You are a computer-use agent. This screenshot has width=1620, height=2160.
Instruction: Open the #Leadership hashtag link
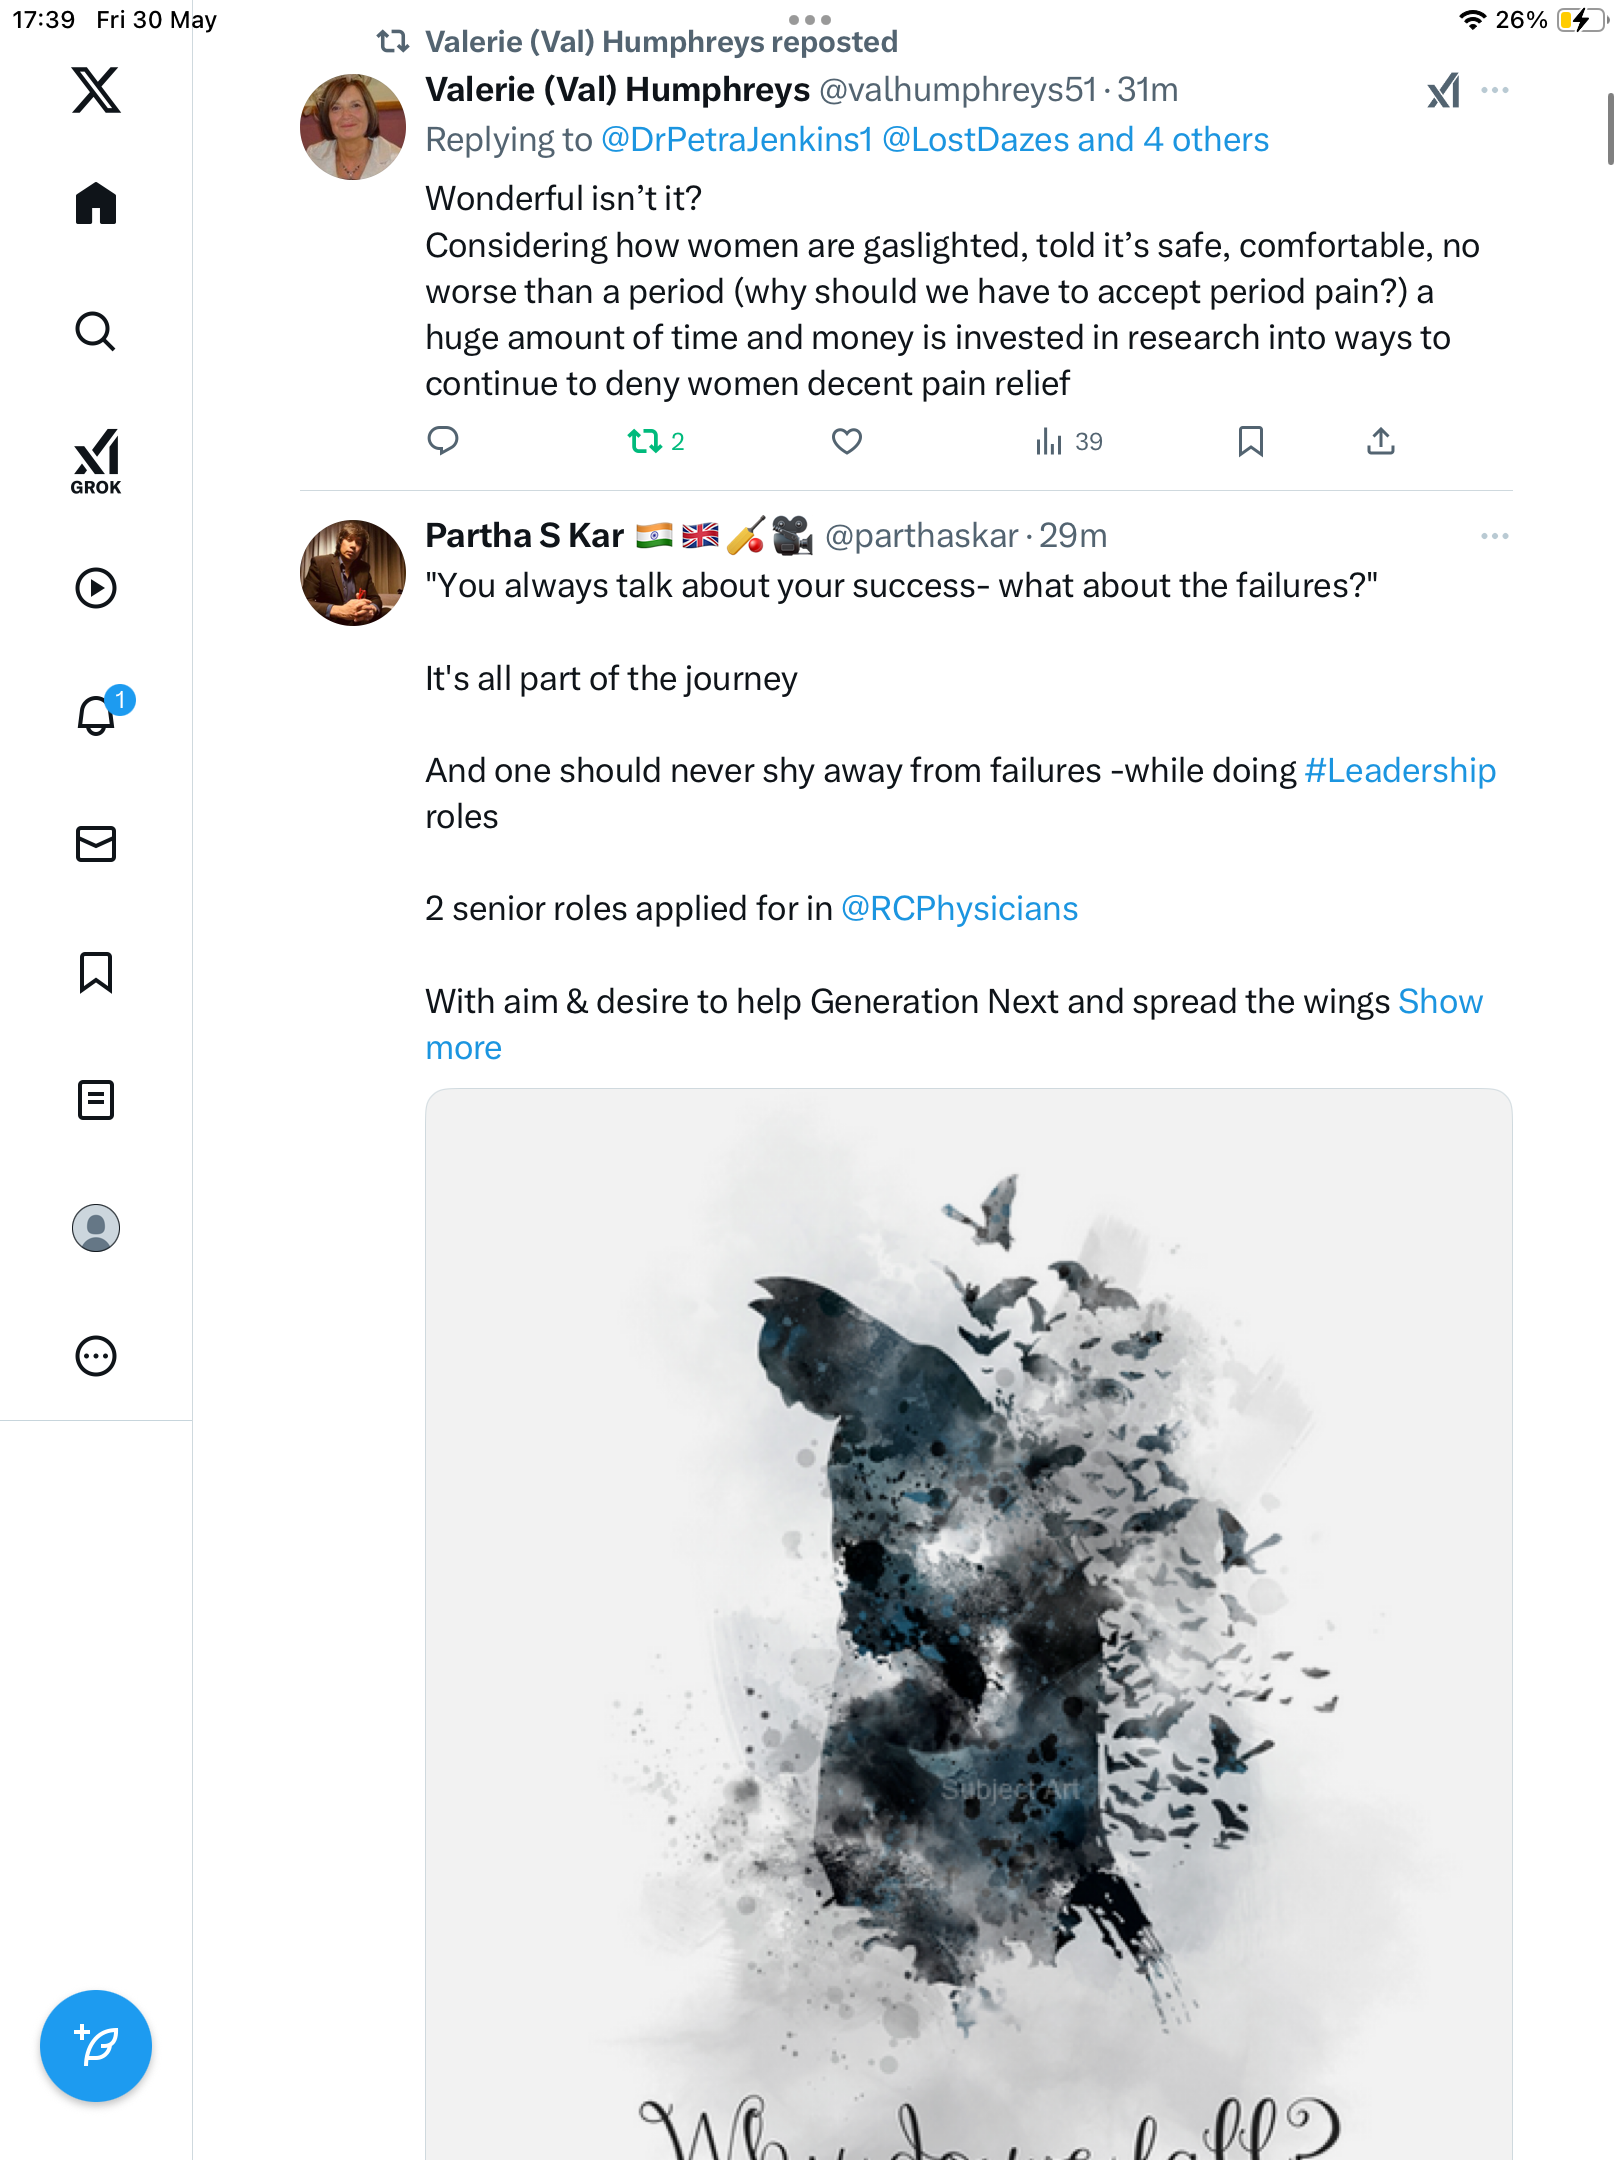[x=1400, y=771]
